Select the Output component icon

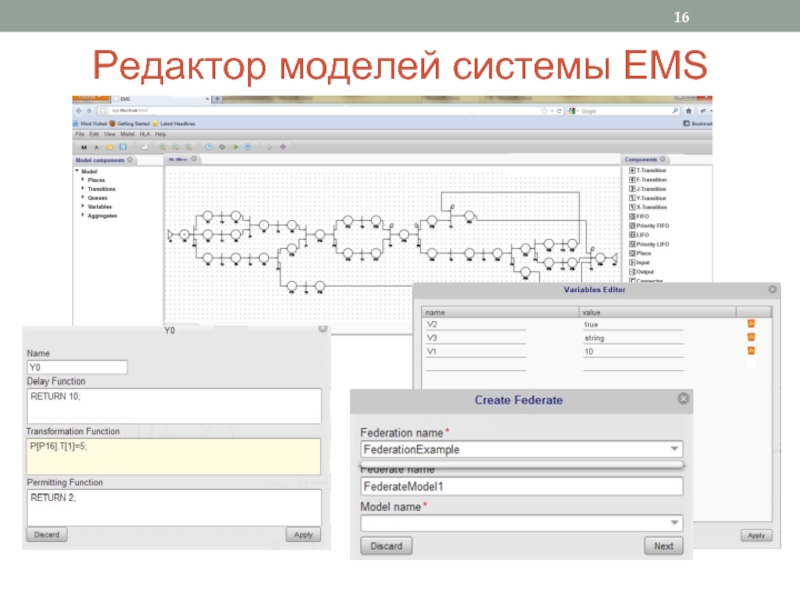[x=632, y=272]
